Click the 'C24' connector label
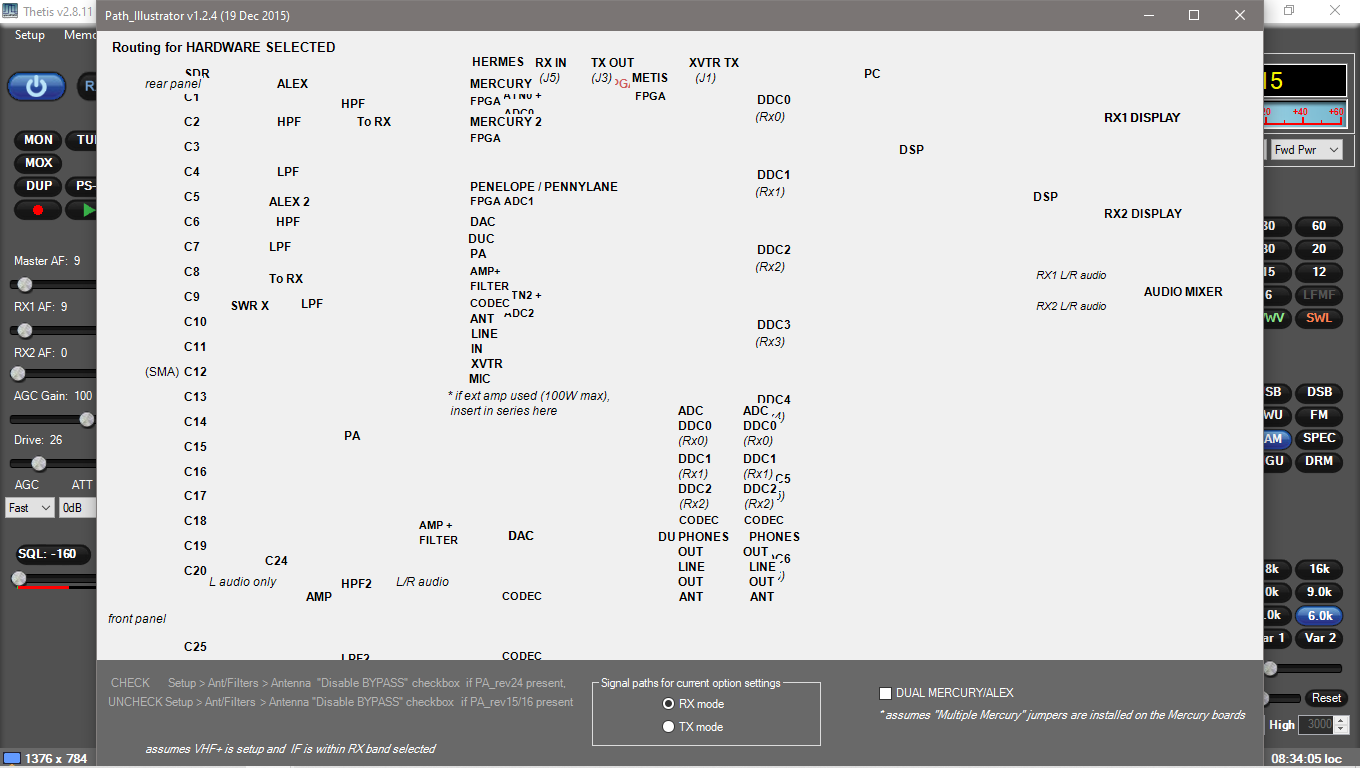Image resolution: width=1360 pixels, height=768 pixels. click(x=276, y=561)
